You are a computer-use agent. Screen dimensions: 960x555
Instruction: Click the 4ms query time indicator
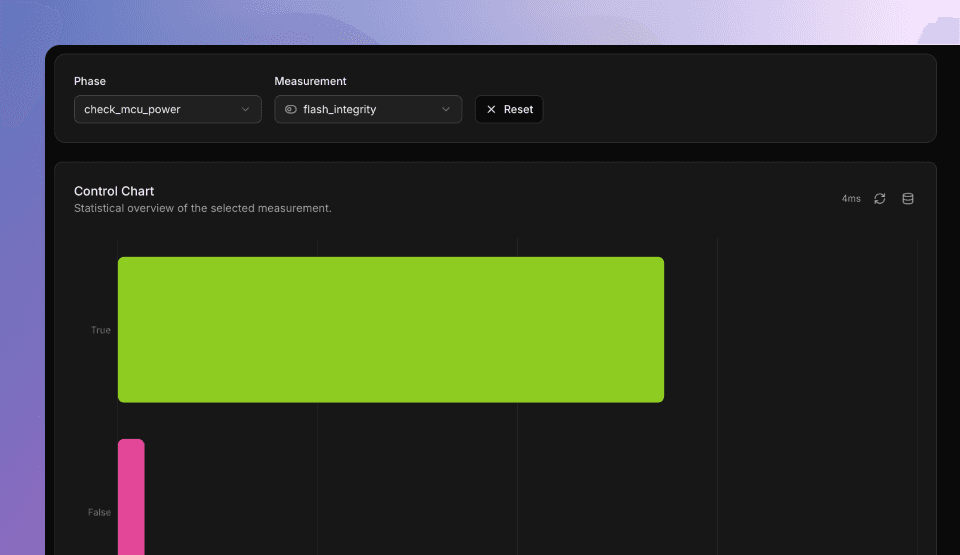click(850, 199)
